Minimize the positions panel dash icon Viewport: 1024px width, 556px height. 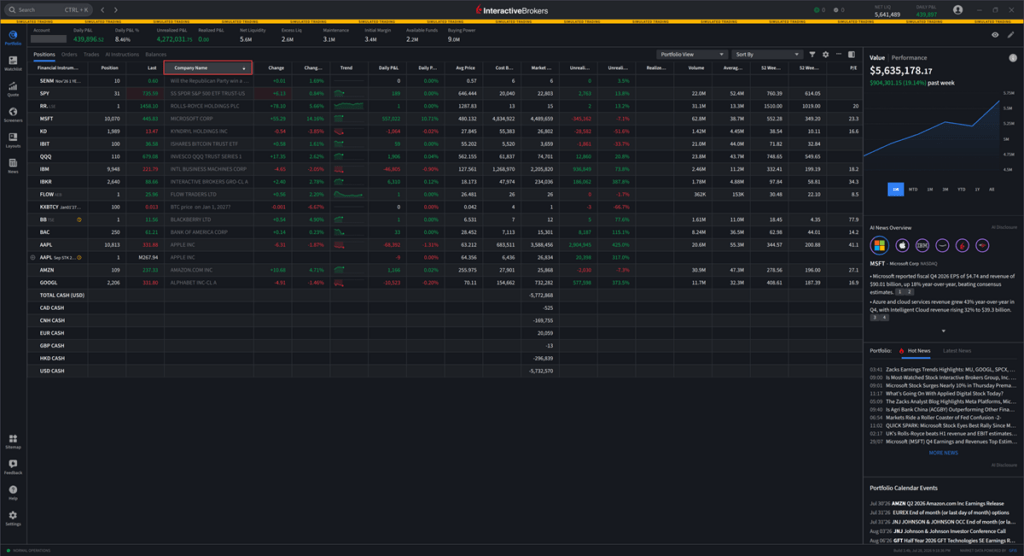tap(839, 54)
